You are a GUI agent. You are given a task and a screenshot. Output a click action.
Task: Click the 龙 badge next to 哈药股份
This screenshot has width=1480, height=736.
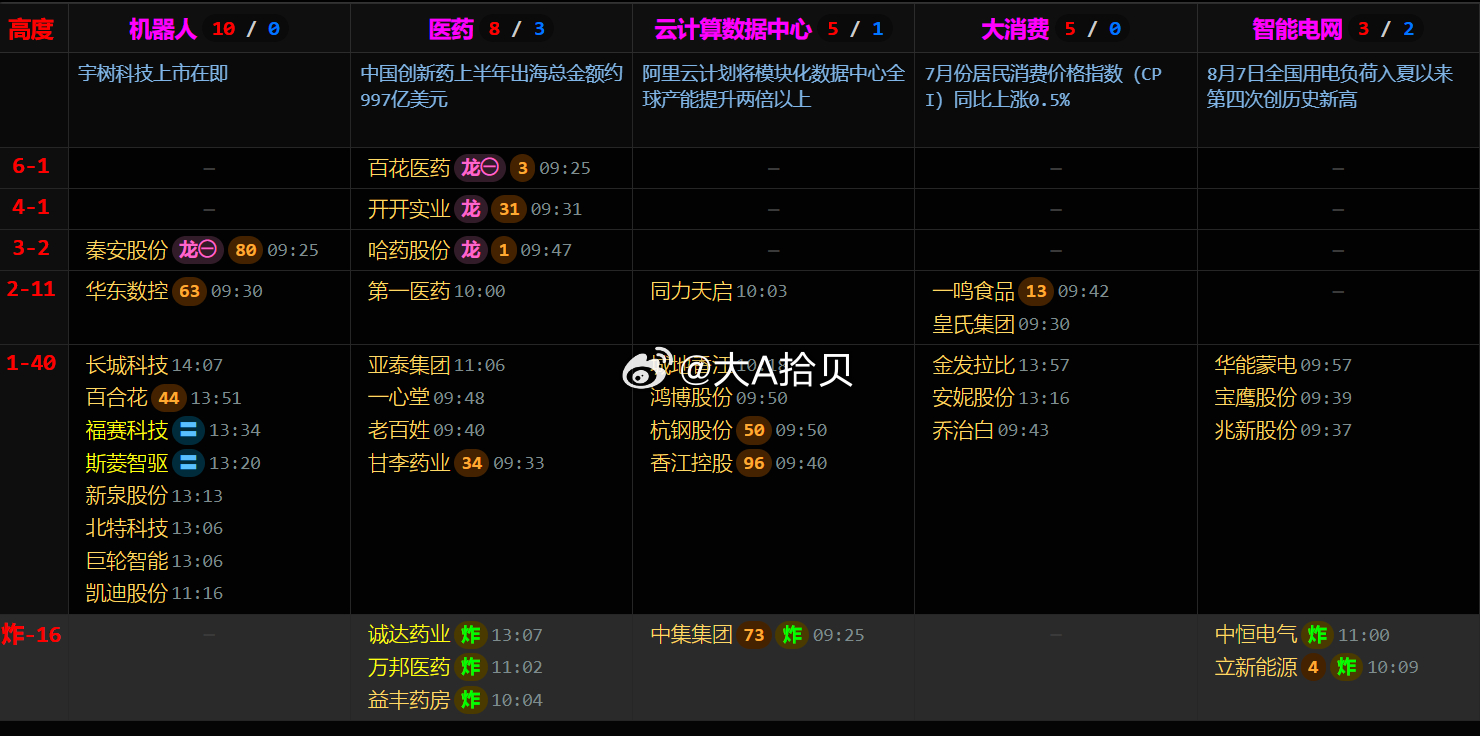470,250
